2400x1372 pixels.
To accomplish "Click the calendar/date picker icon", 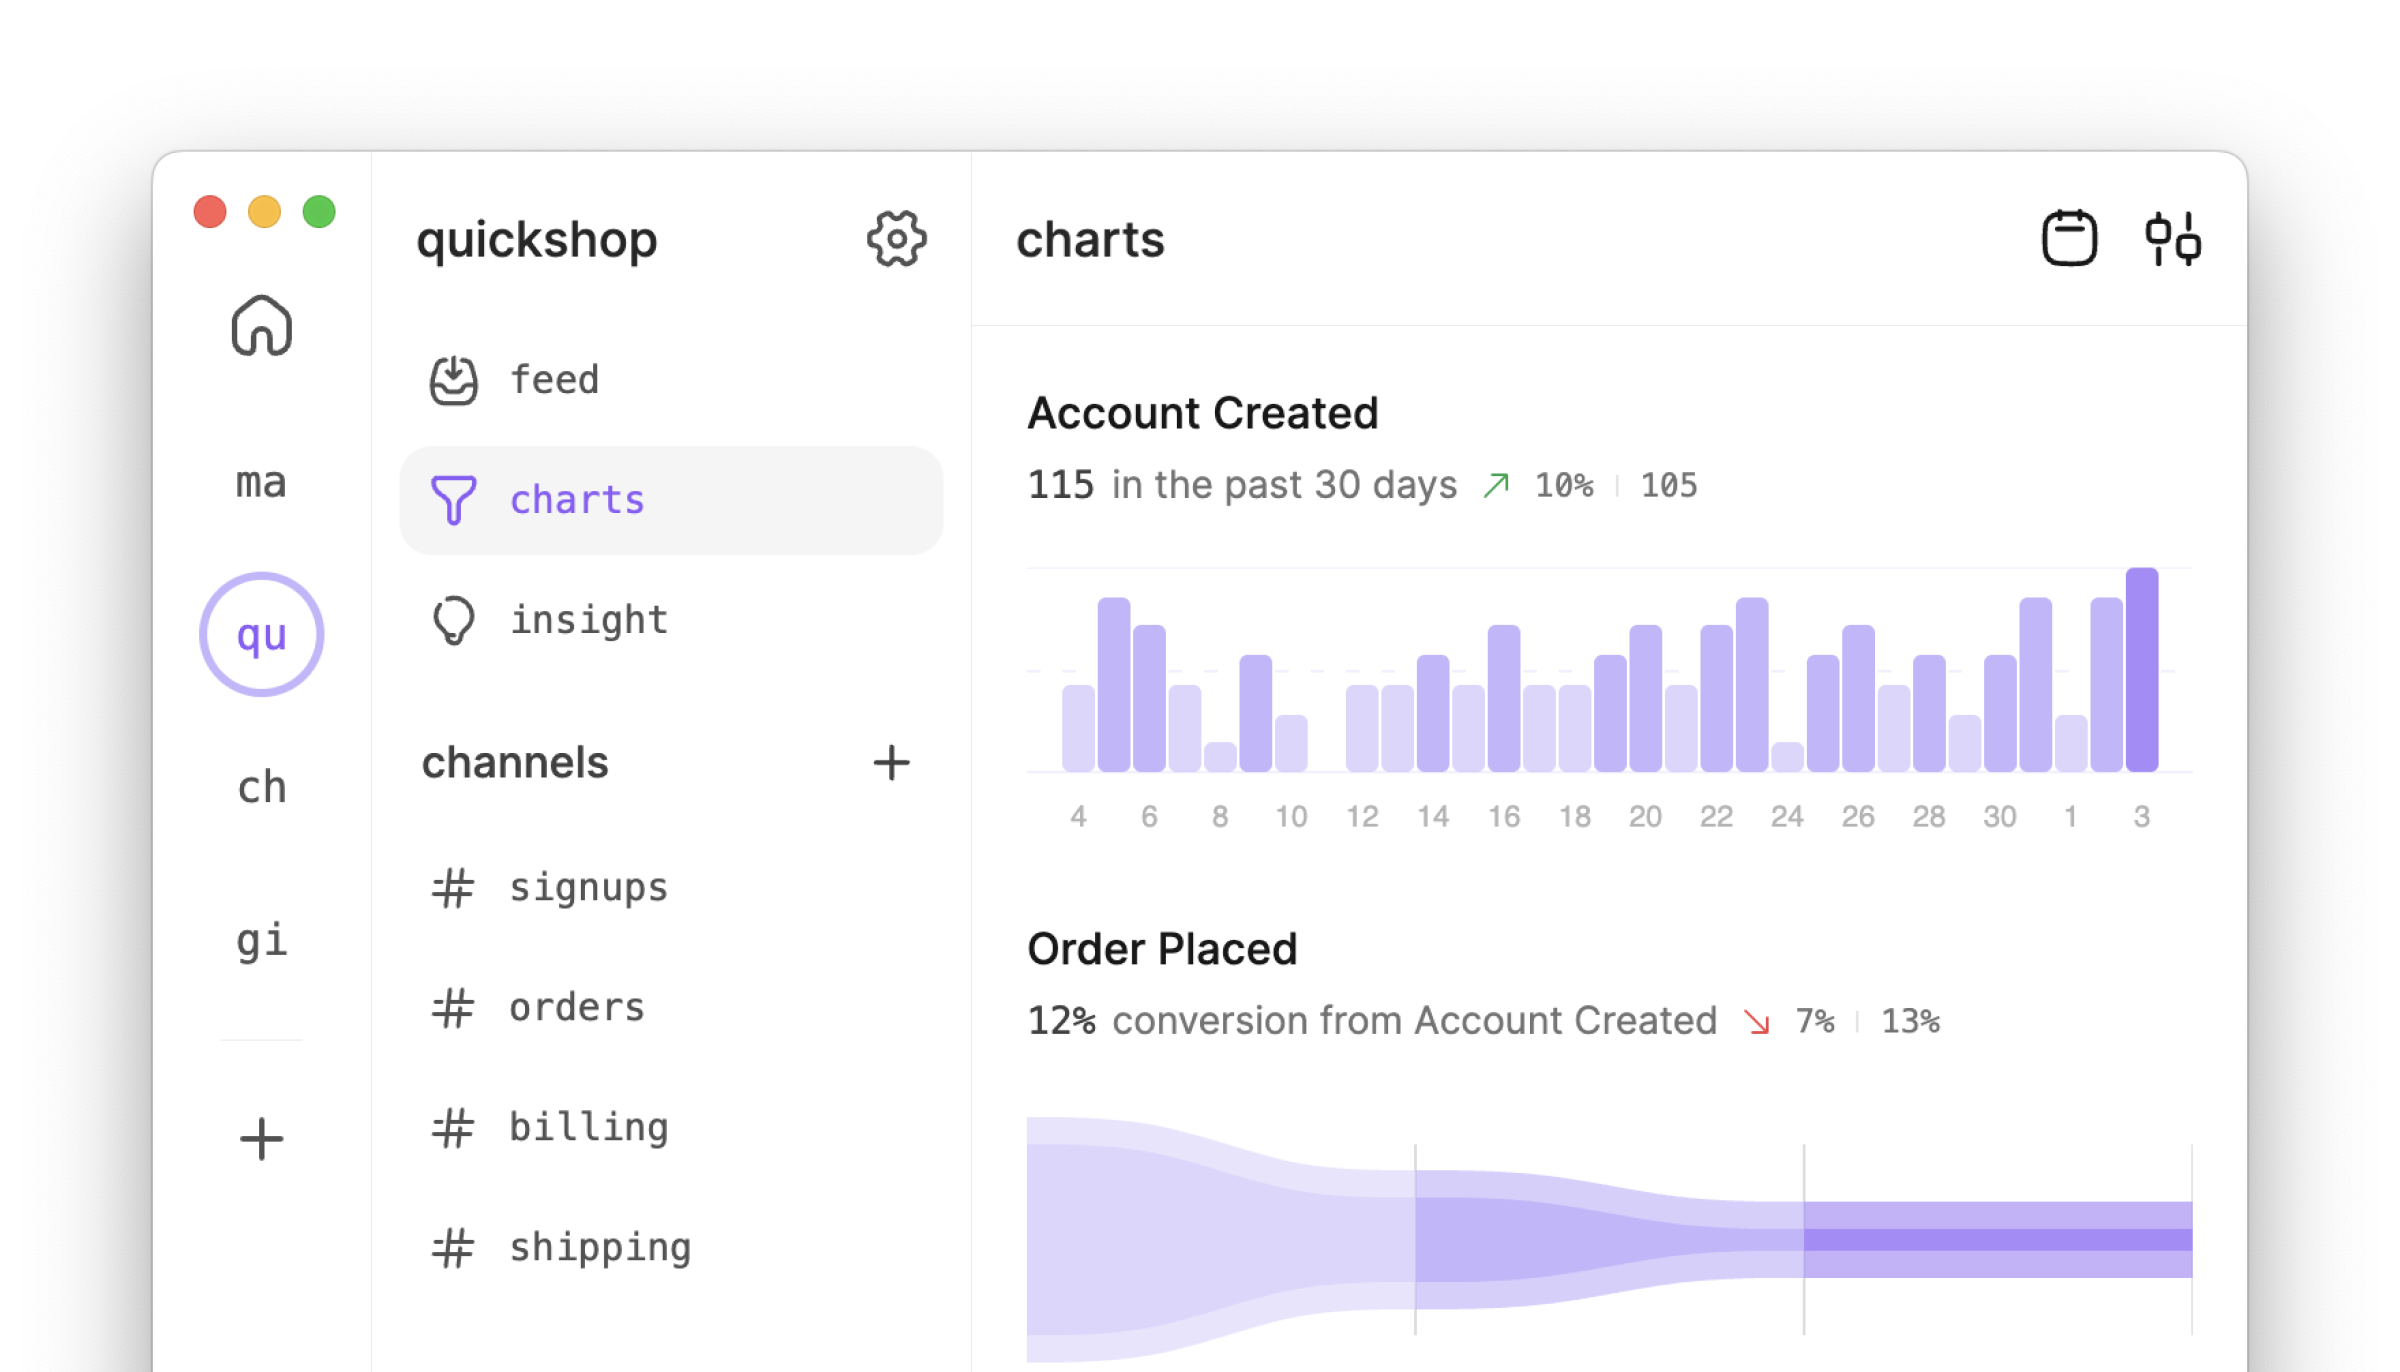I will 2070,239.
